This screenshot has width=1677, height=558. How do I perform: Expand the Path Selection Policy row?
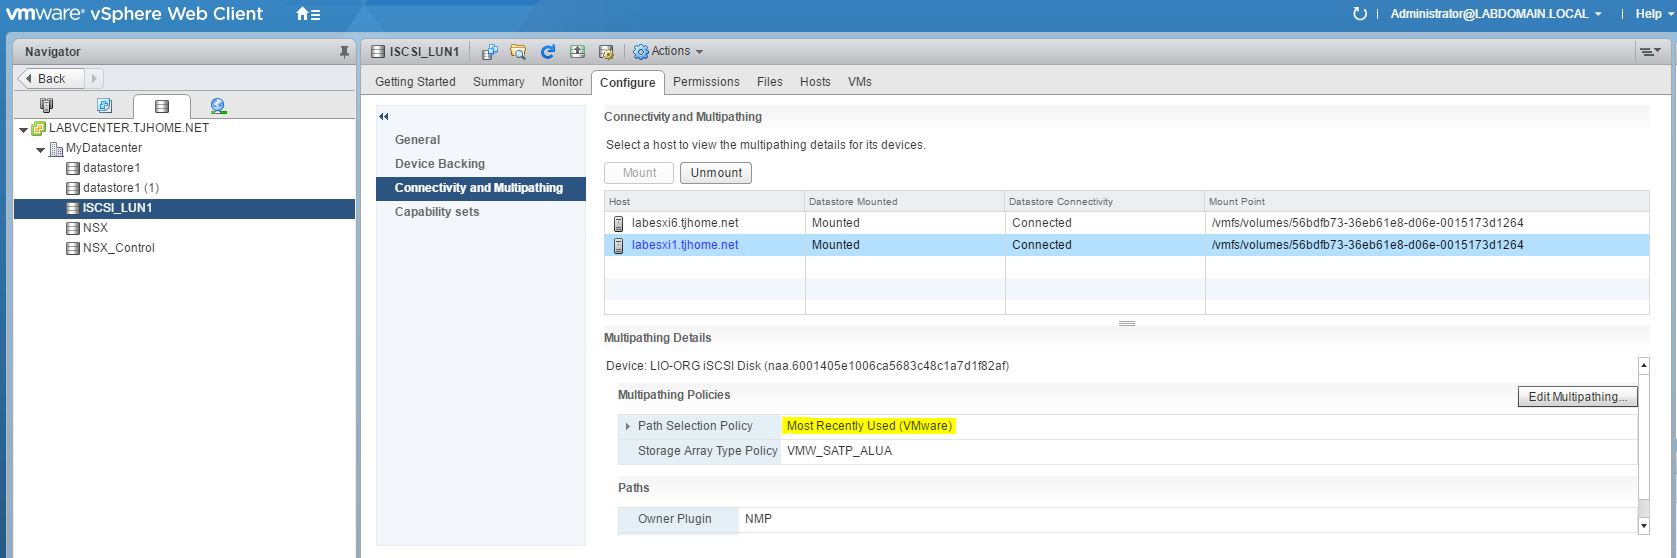pyautogui.click(x=628, y=426)
